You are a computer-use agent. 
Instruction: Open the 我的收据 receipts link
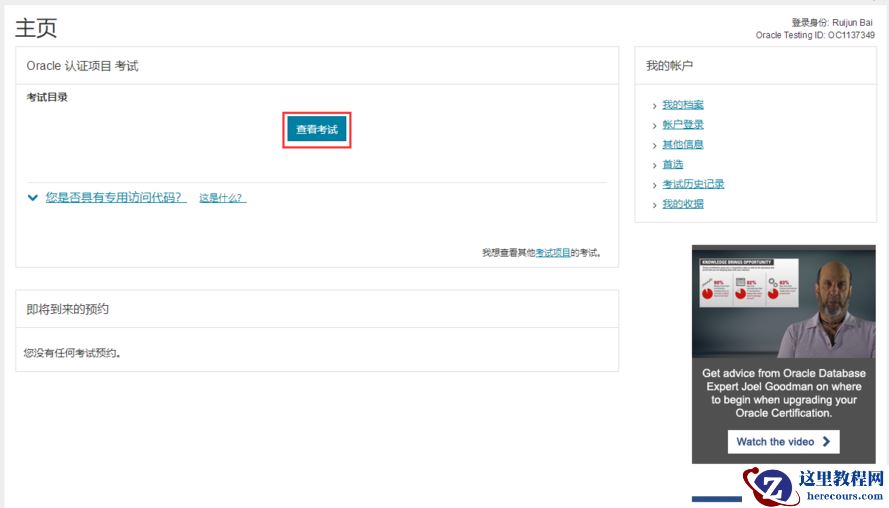[683, 204]
